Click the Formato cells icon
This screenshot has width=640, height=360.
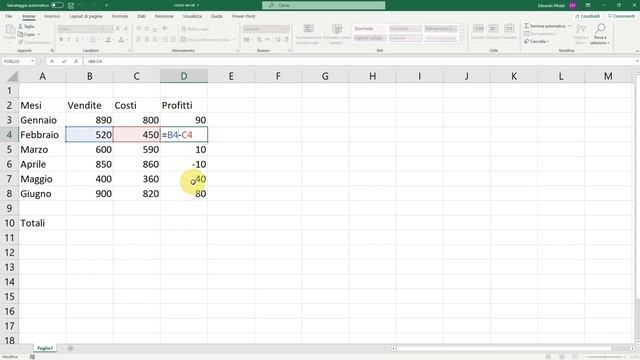click(x=509, y=29)
